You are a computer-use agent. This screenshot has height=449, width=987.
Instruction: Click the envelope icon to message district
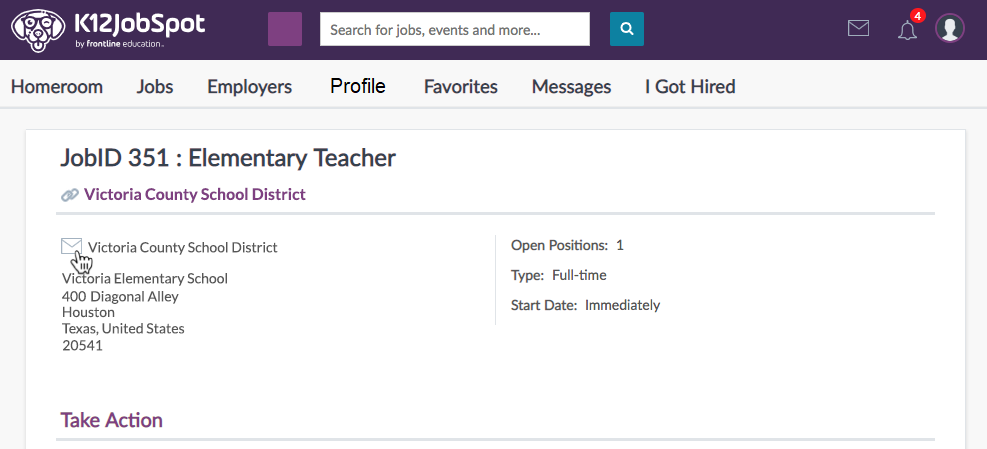pyautogui.click(x=71, y=246)
